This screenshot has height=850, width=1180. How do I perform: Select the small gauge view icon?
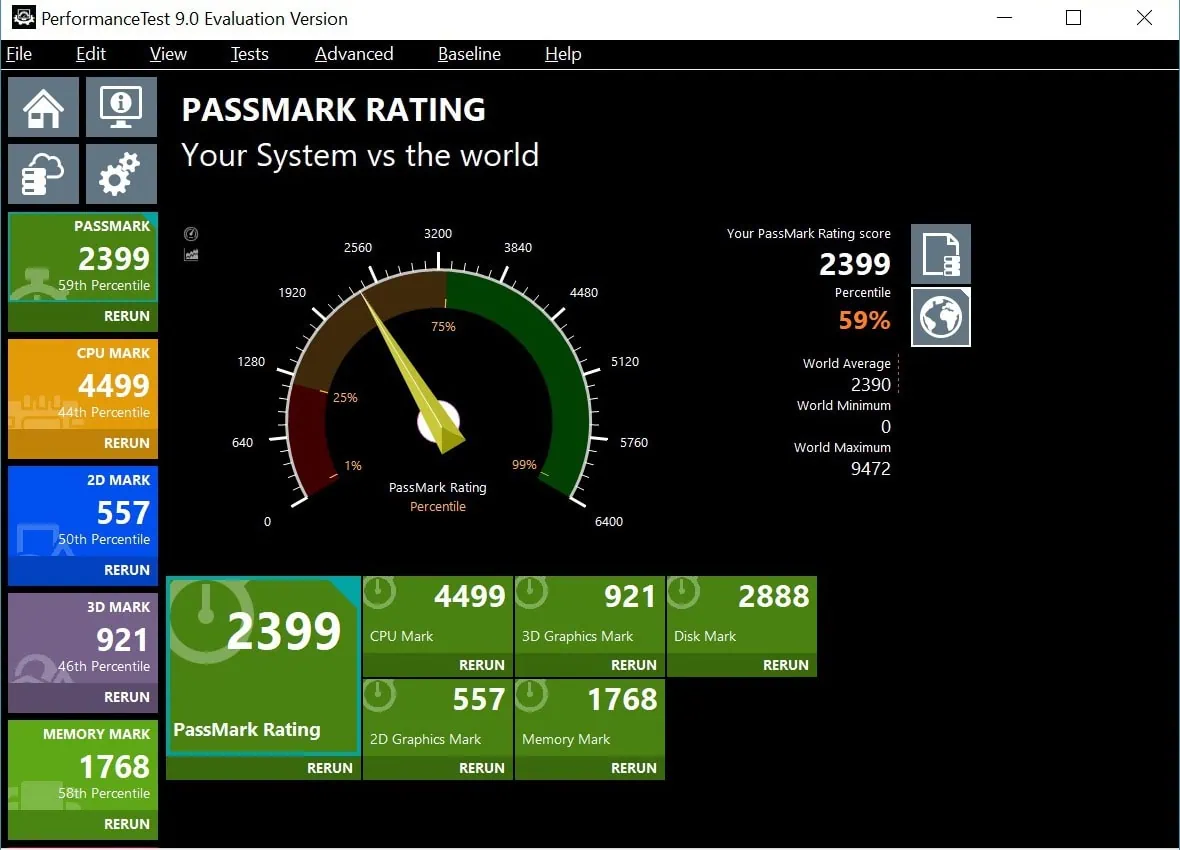click(x=191, y=234)
